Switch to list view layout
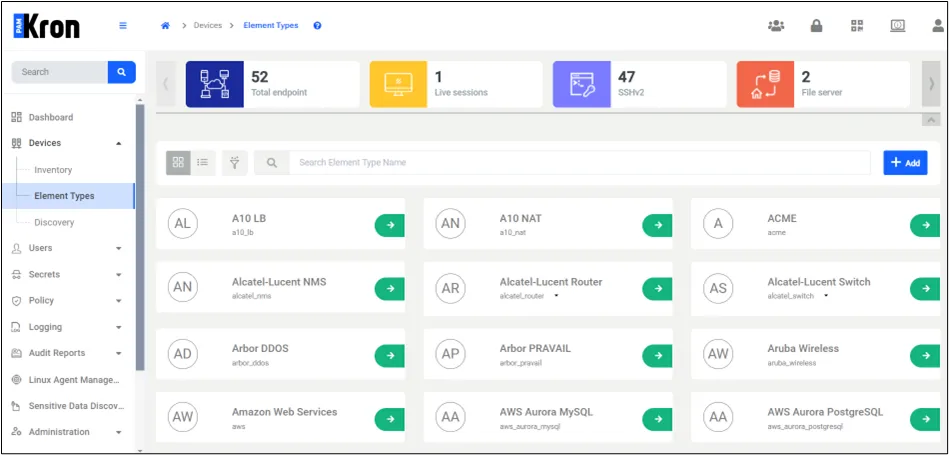949x455 pixels. pos(203,163)
